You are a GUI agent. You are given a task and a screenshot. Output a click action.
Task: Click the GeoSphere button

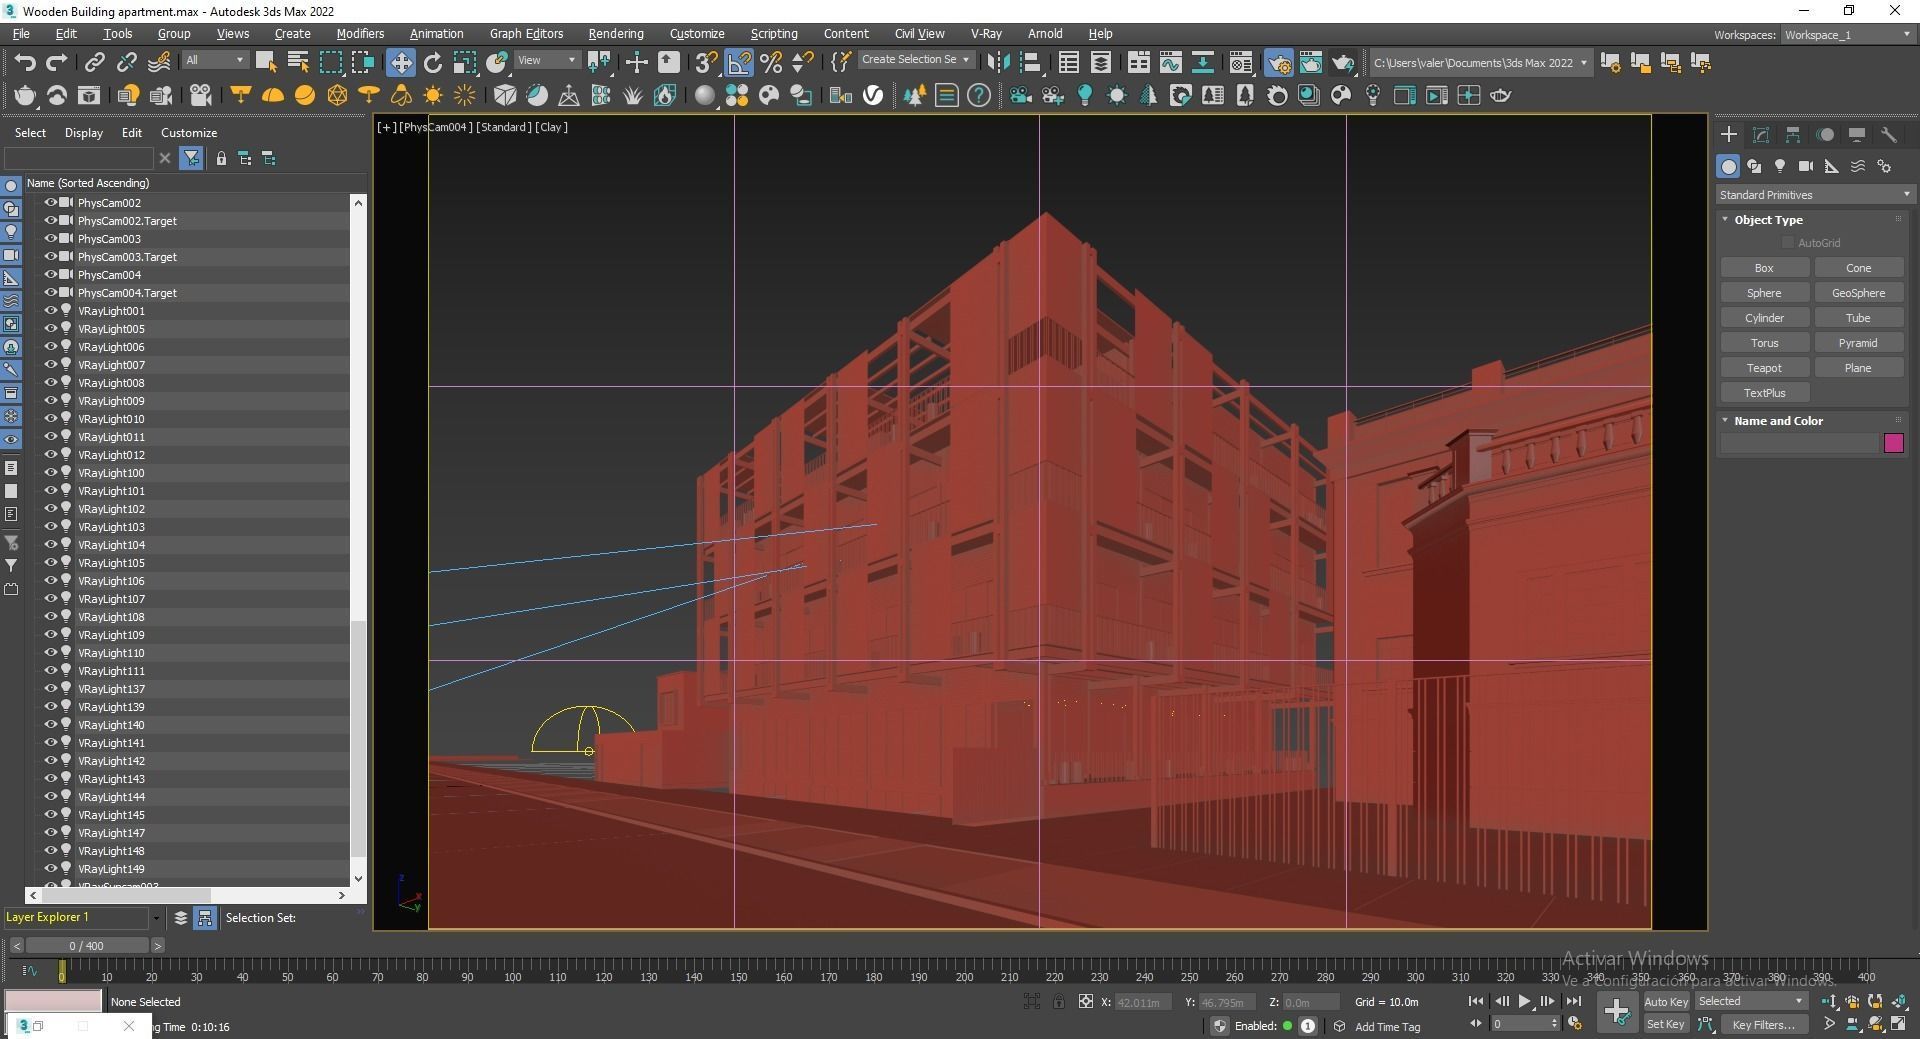1858,293
